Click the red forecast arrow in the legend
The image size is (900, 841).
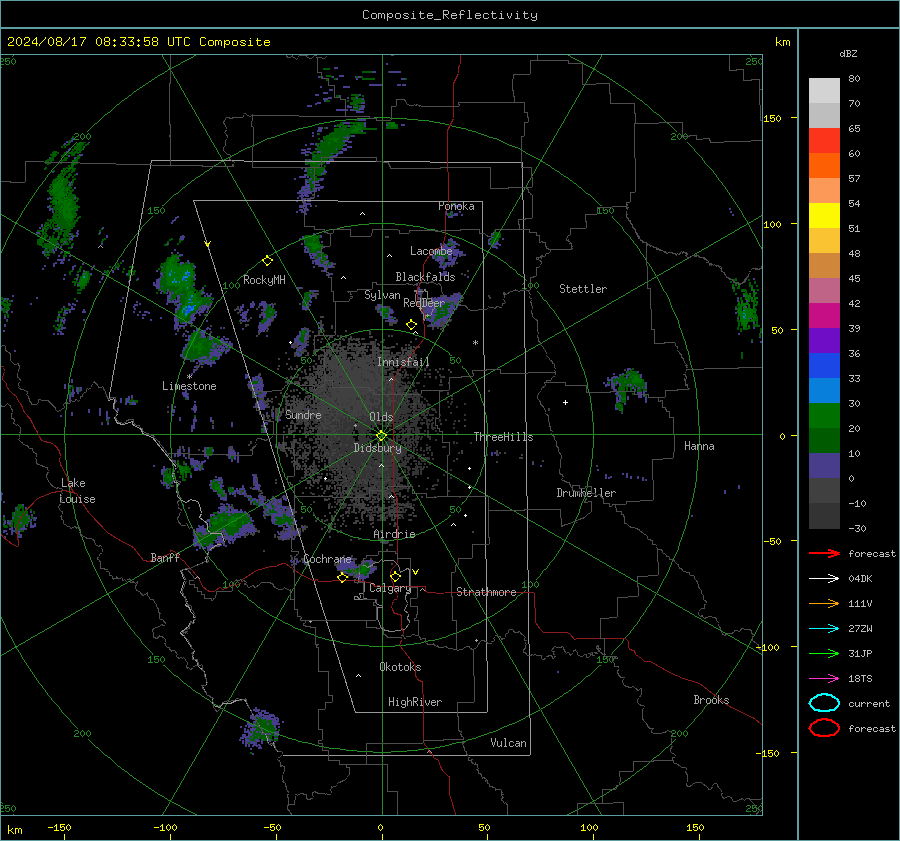pyautogui.click(x=824, y=553)
